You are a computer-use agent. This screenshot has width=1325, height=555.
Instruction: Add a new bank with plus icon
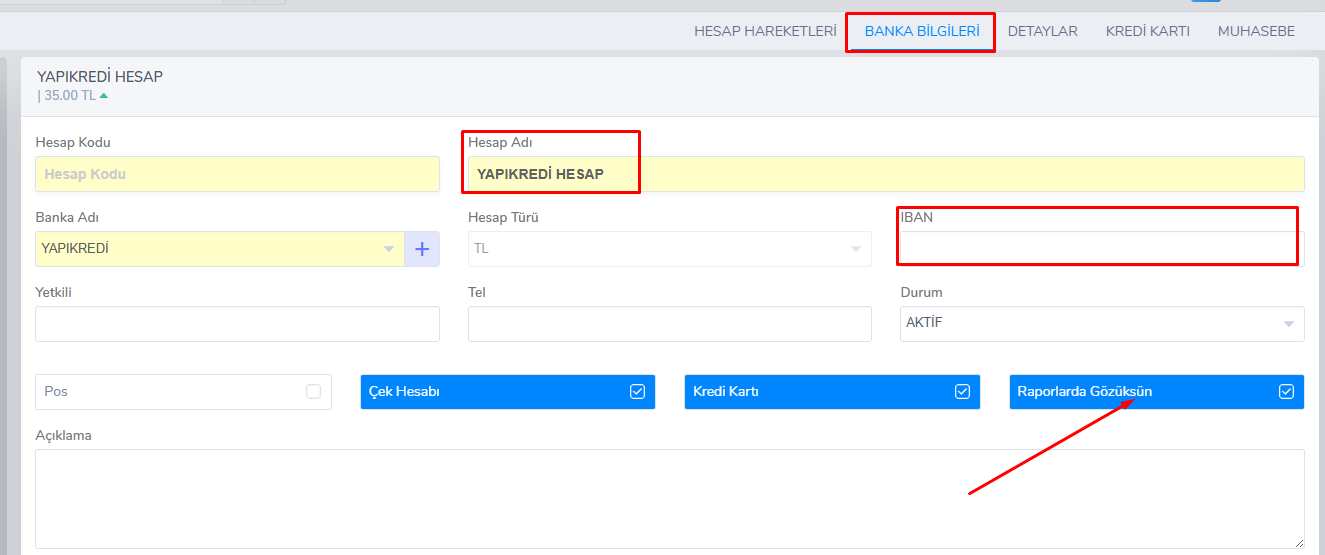(x=422, y=249)
